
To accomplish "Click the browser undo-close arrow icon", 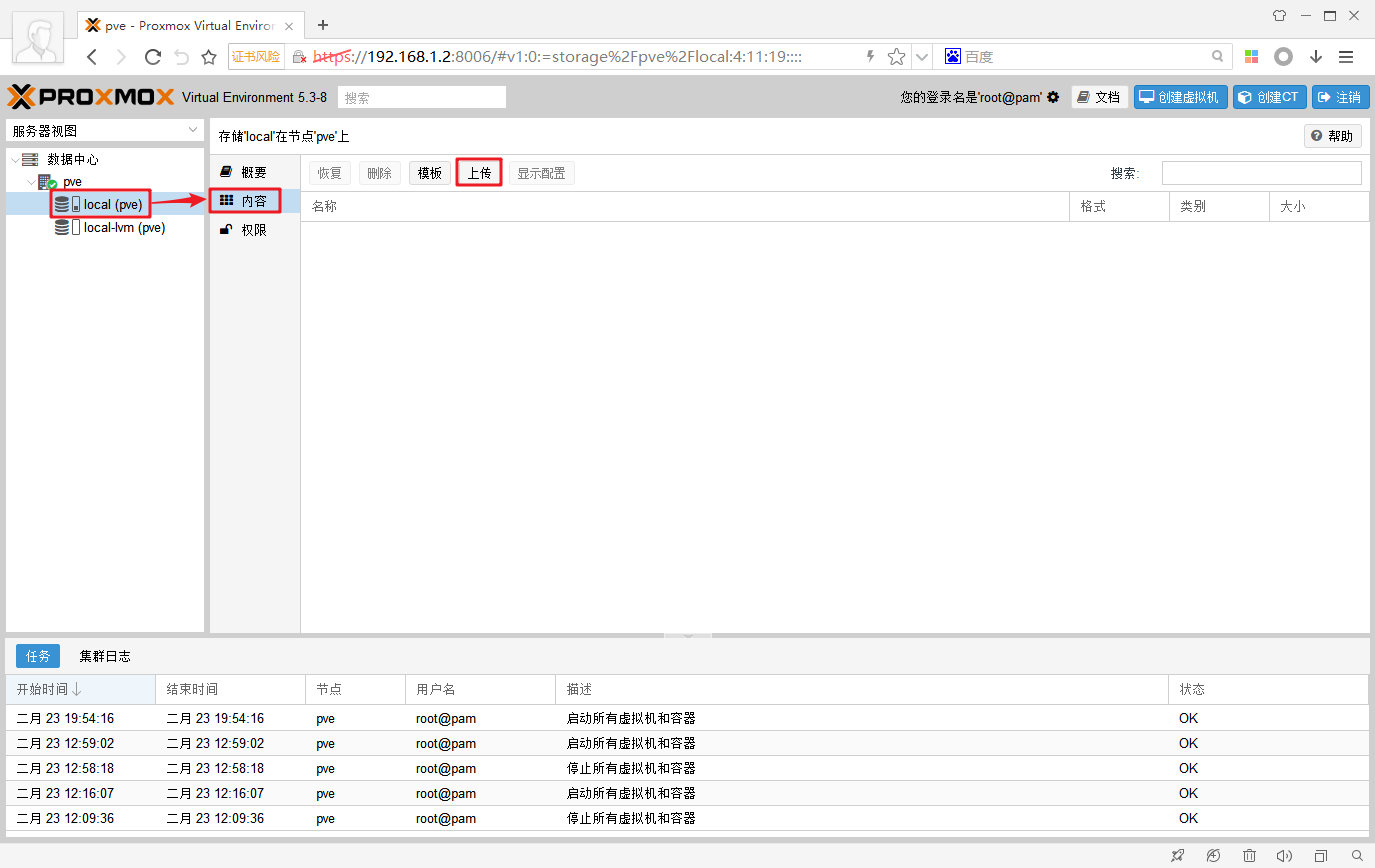I will [181, 57].
